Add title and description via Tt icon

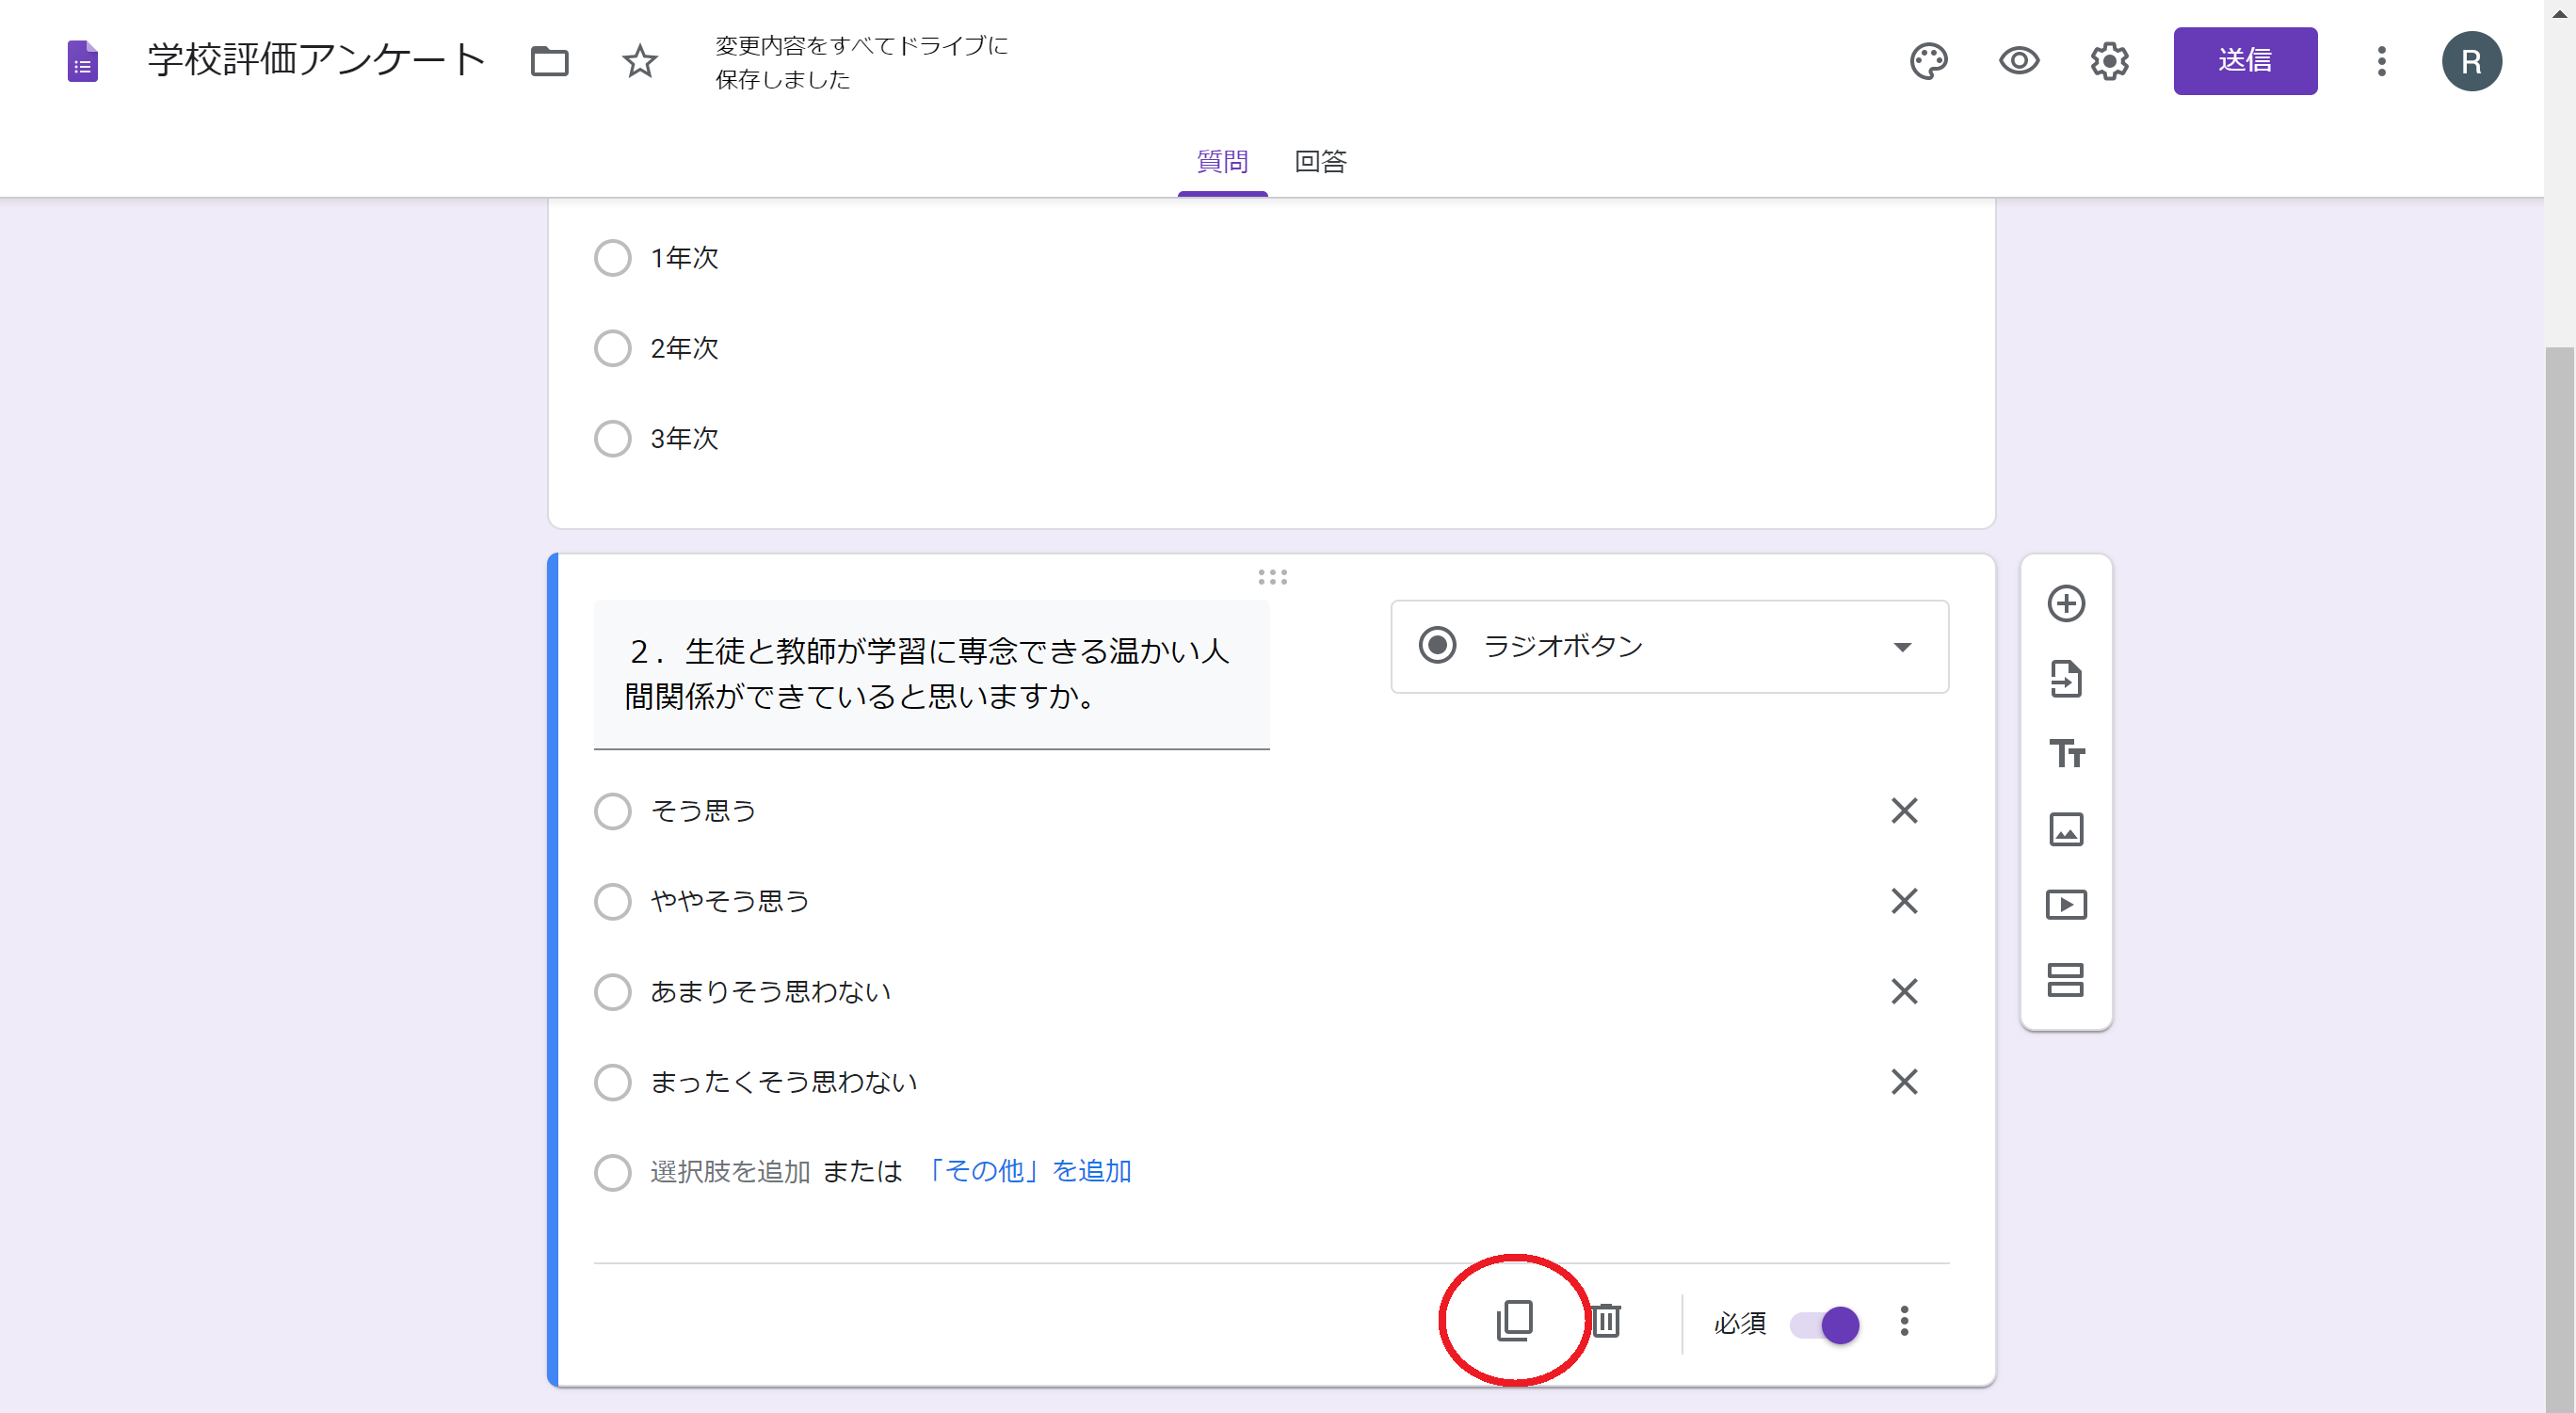pyautogui.click(x=2066, y=754)
